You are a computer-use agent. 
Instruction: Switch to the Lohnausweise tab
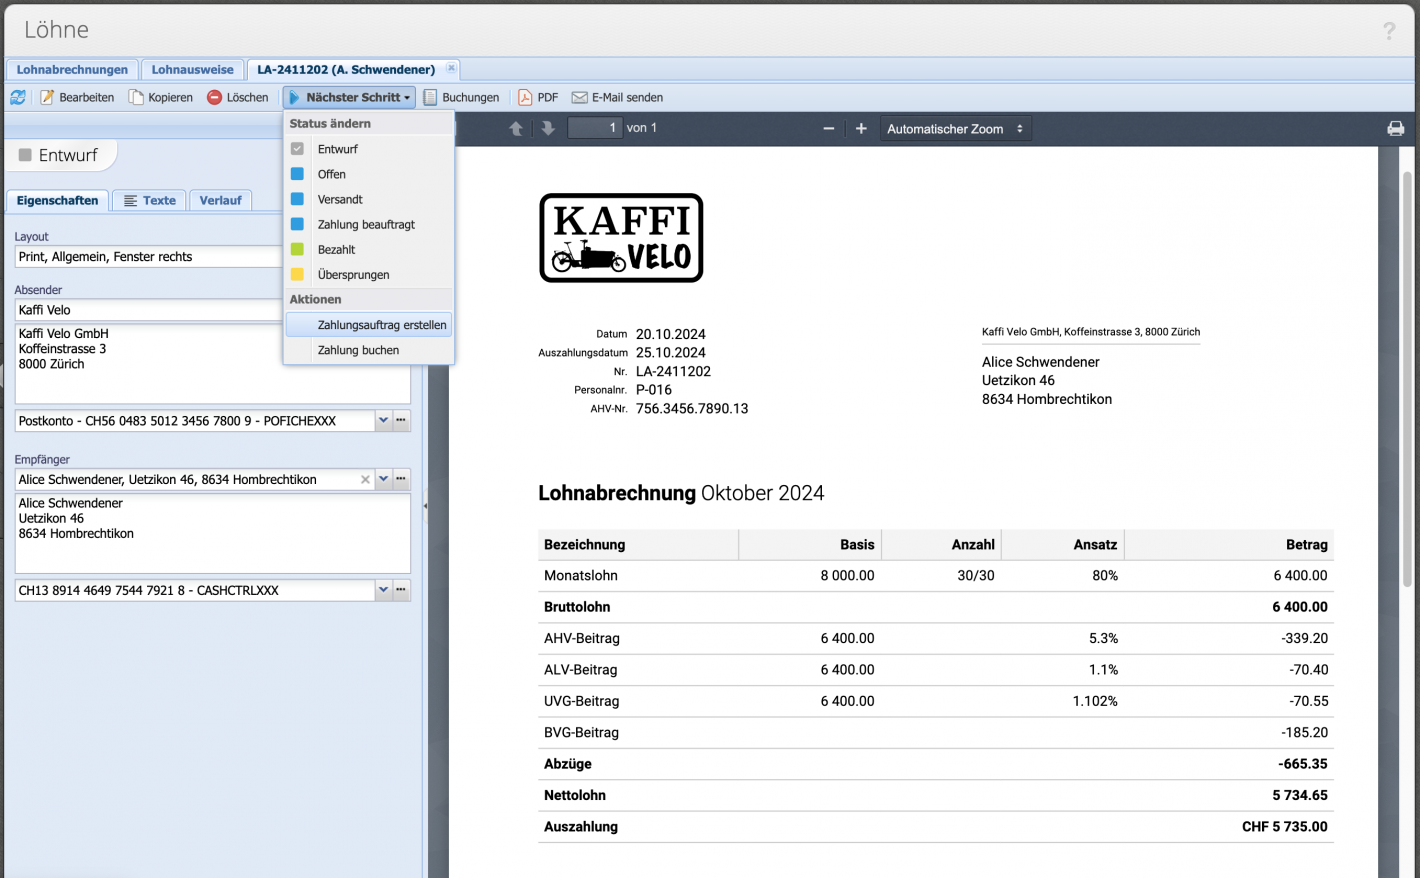tap(192, 69)
